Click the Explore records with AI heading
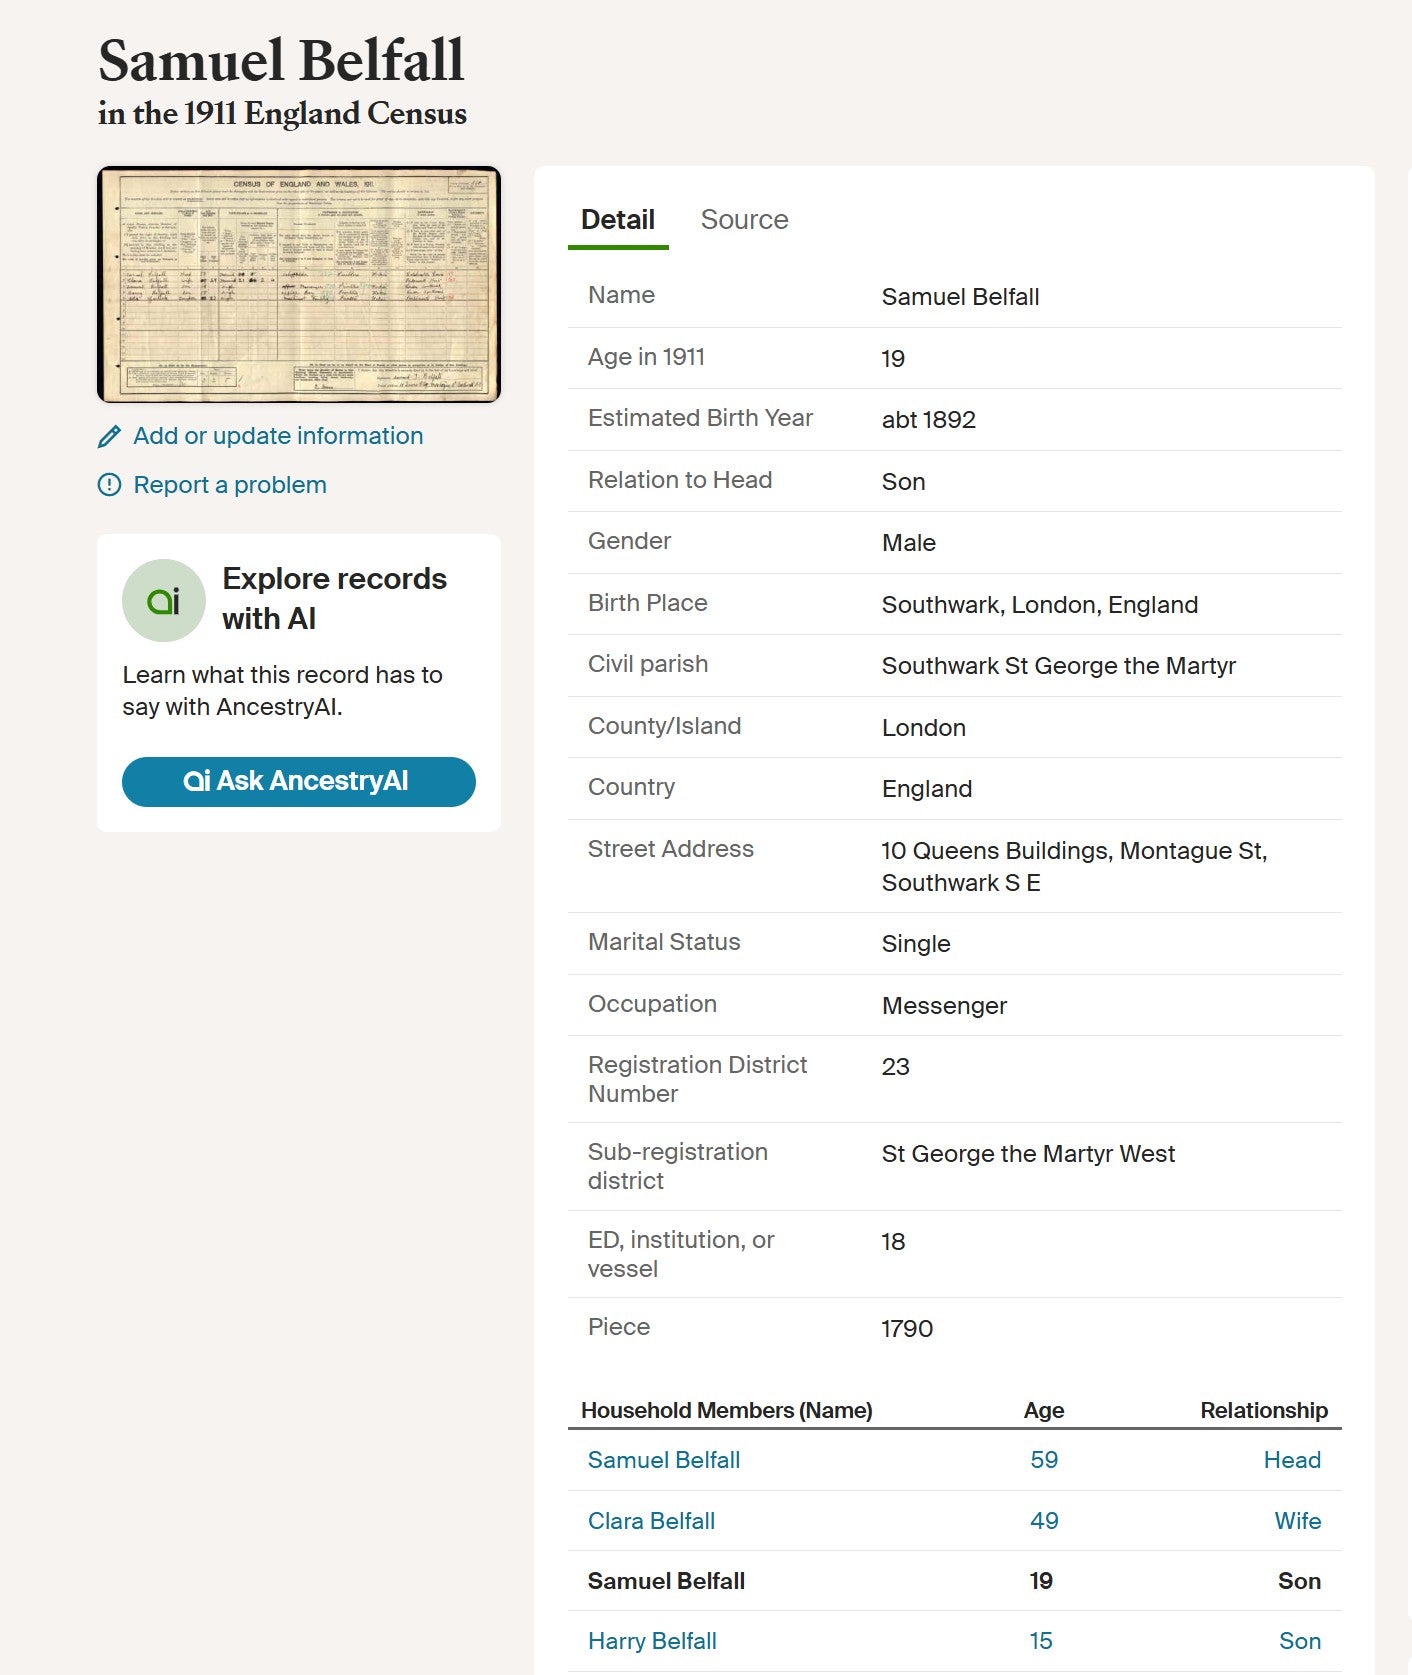 334,598
